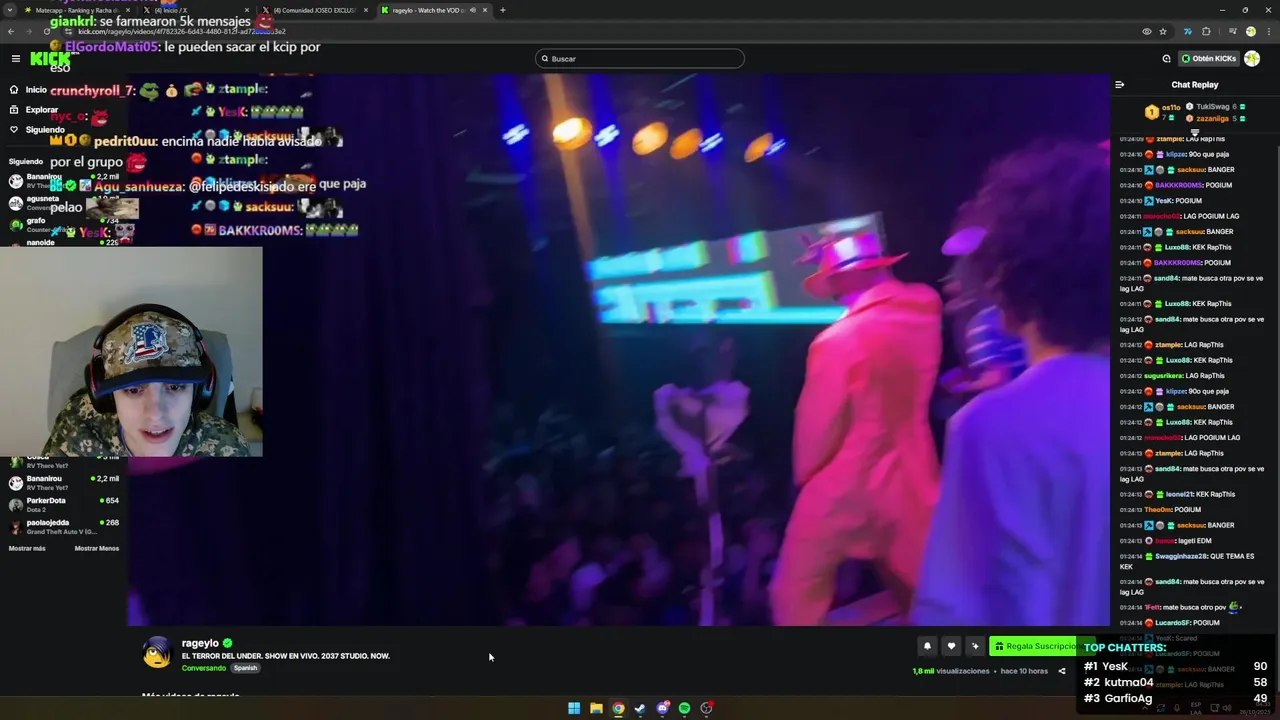Click the Chat Replay header title
1280x720 pixels.
click(x=1195, y=85)
